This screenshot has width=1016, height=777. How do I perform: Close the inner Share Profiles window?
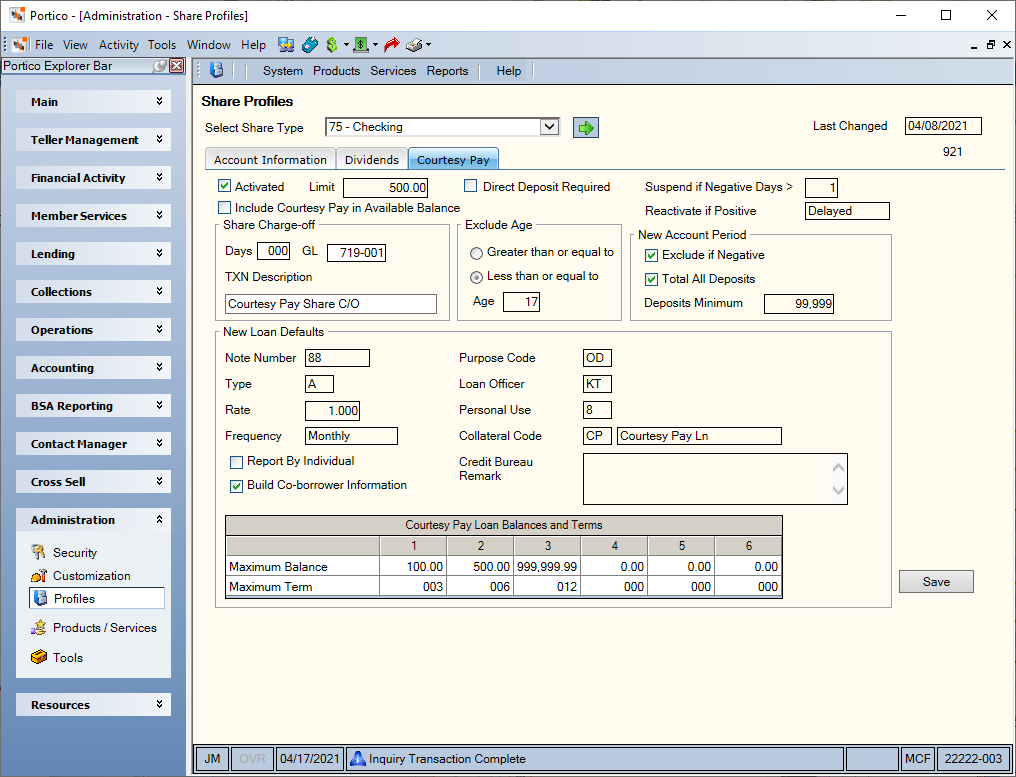click(1007, 45)
